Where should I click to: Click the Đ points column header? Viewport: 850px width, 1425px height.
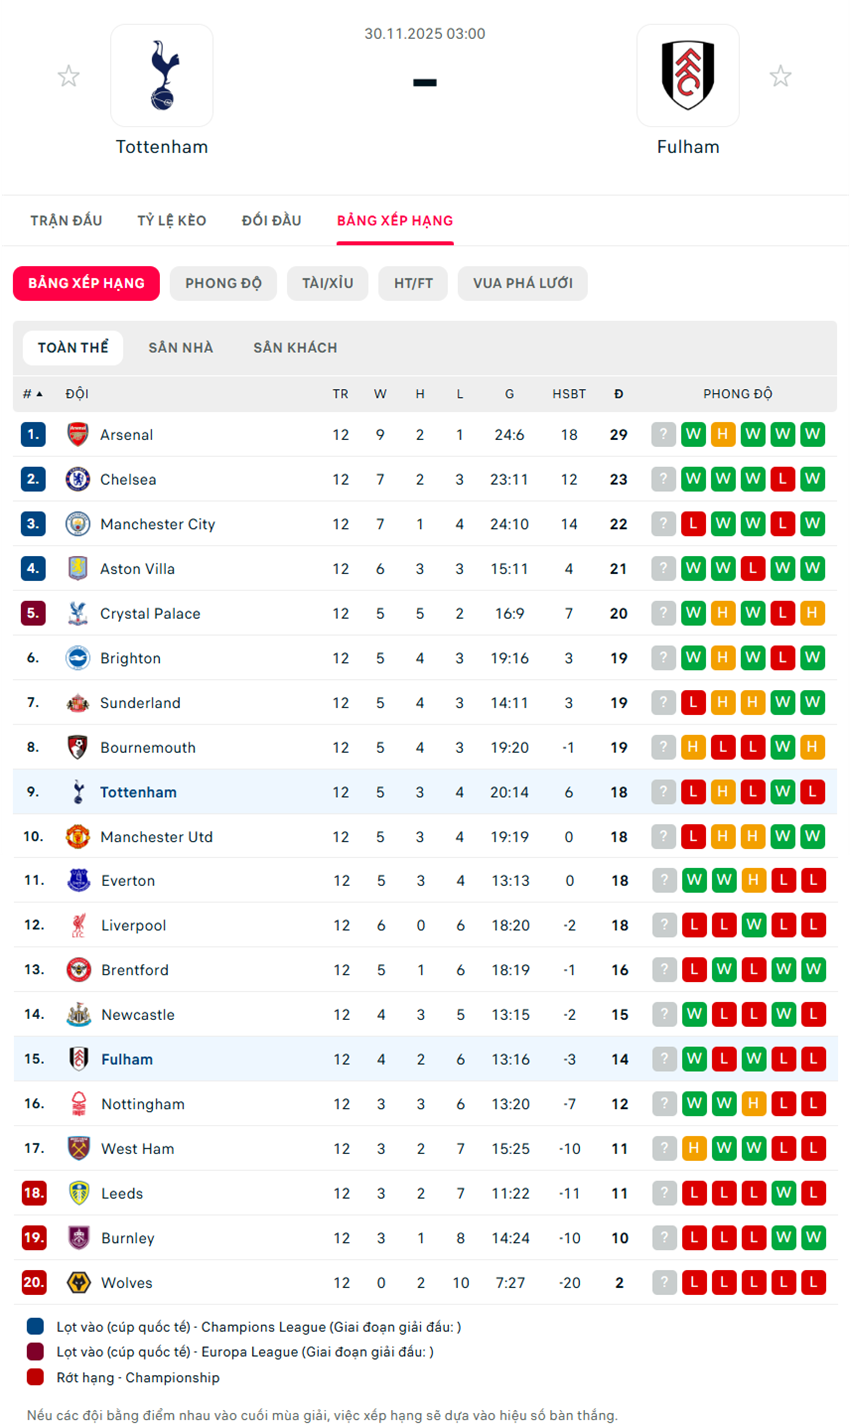pyautogui.click(x=619, y=394)
